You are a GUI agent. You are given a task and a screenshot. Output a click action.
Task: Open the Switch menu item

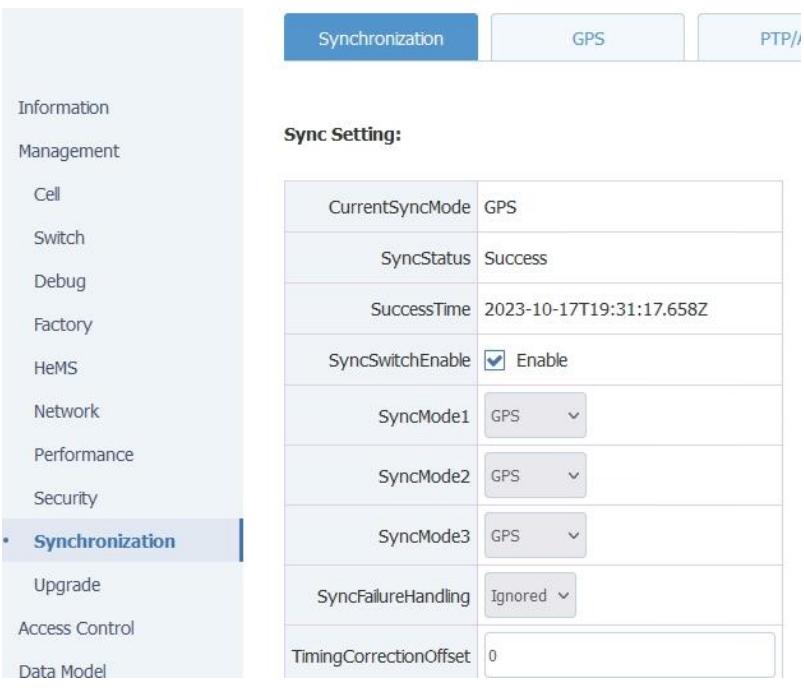[59, 238]
